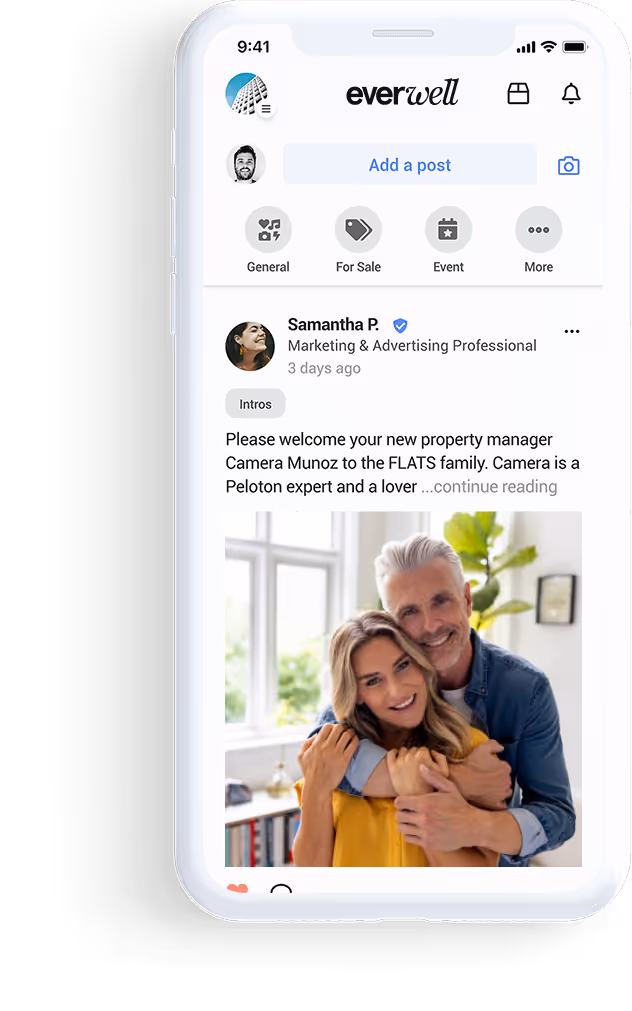
Task: View Samantha's profile picture
Action: [250, 346]
